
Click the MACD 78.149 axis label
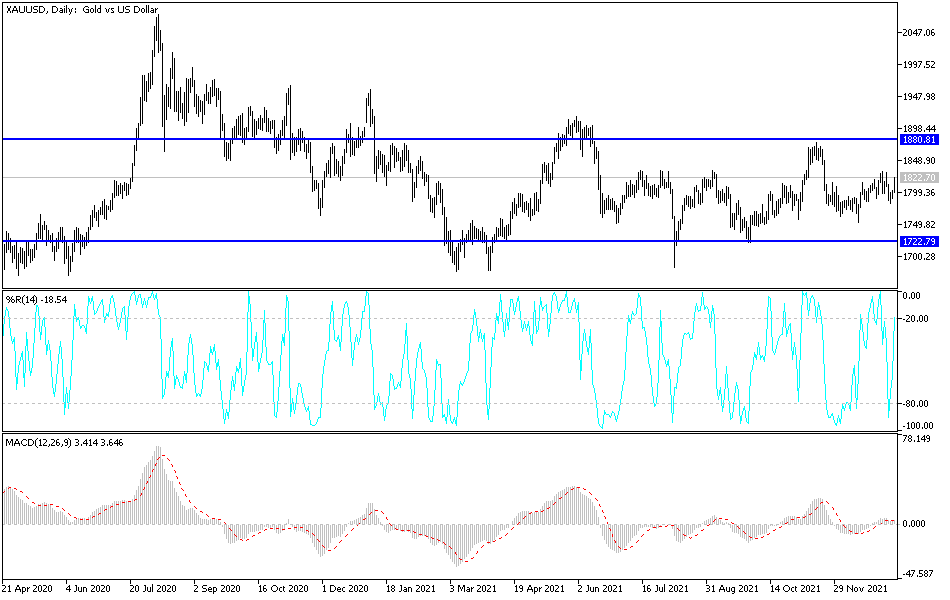[916, 439]
